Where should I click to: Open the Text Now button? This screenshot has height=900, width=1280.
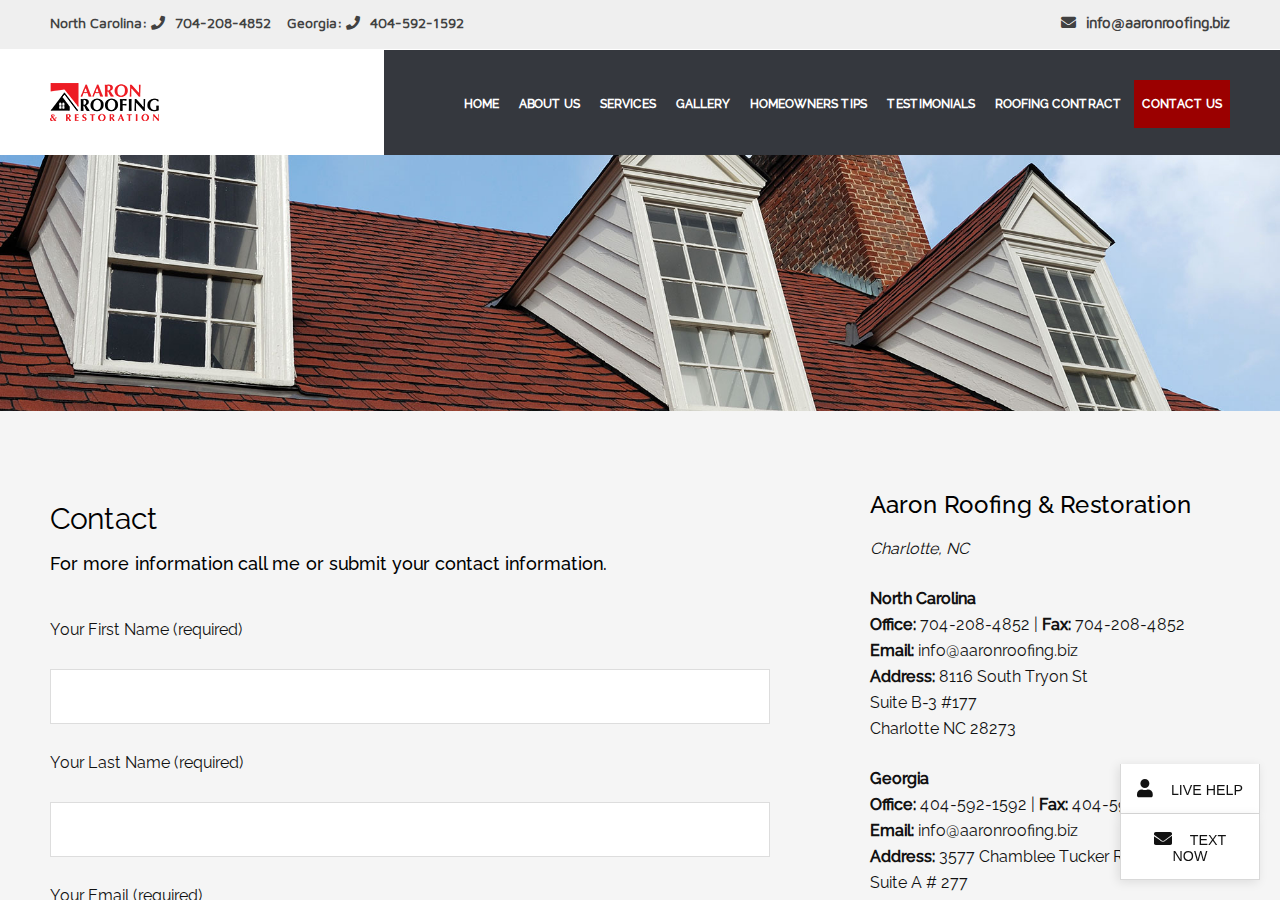pos(1190,847)
